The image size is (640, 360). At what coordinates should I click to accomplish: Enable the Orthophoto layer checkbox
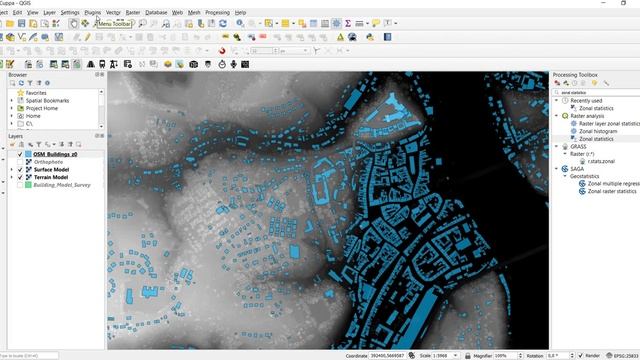20,162
